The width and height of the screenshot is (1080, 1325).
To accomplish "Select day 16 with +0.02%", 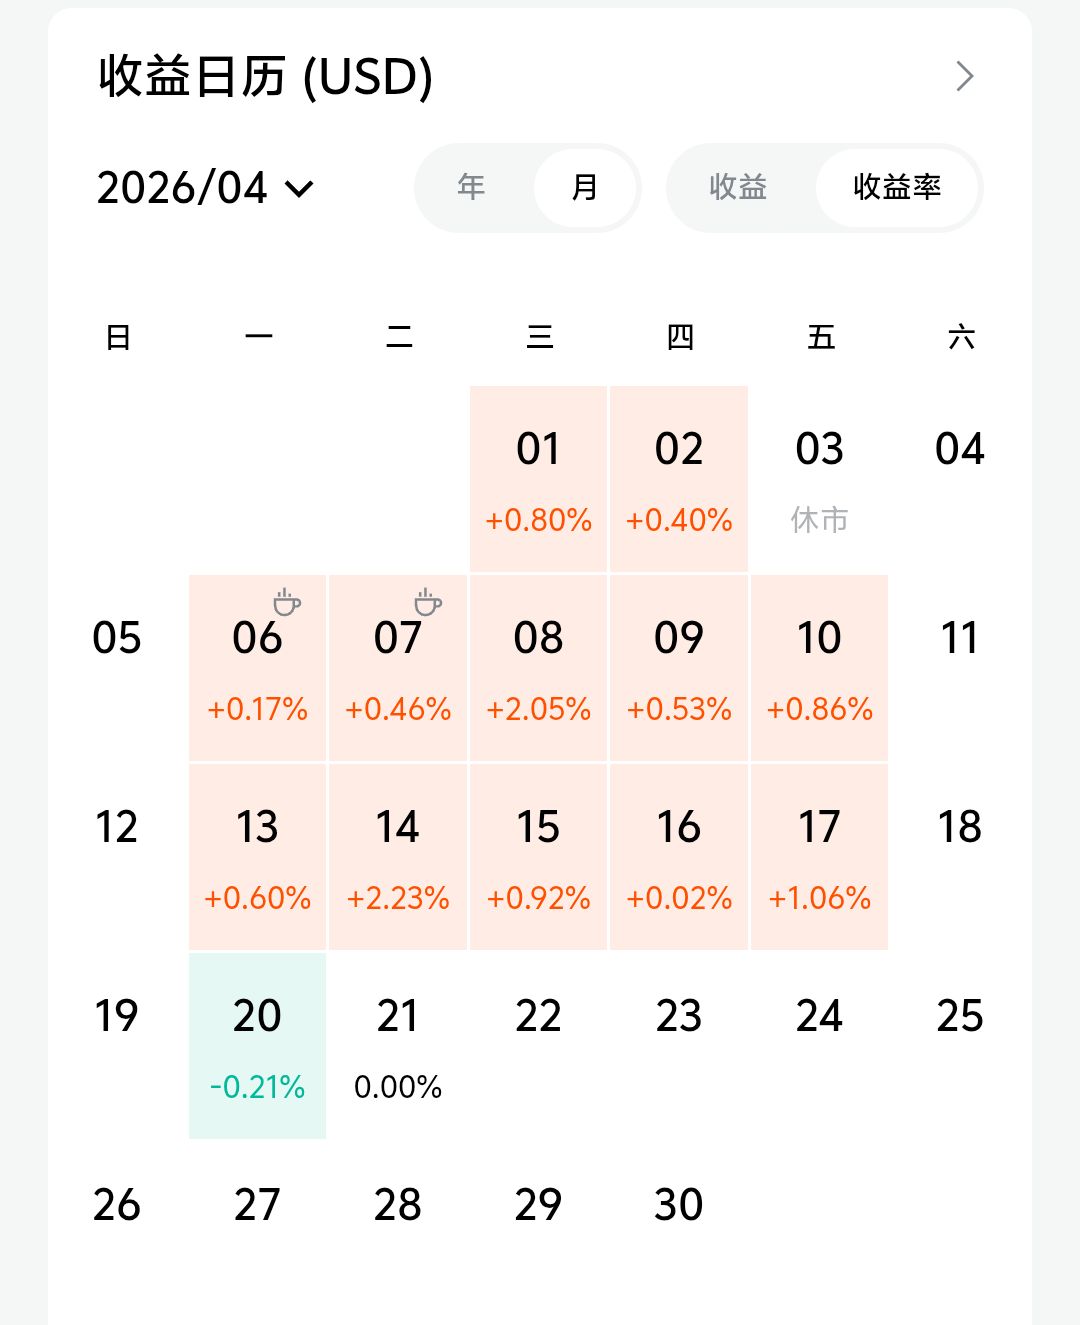I will (679, 856).
